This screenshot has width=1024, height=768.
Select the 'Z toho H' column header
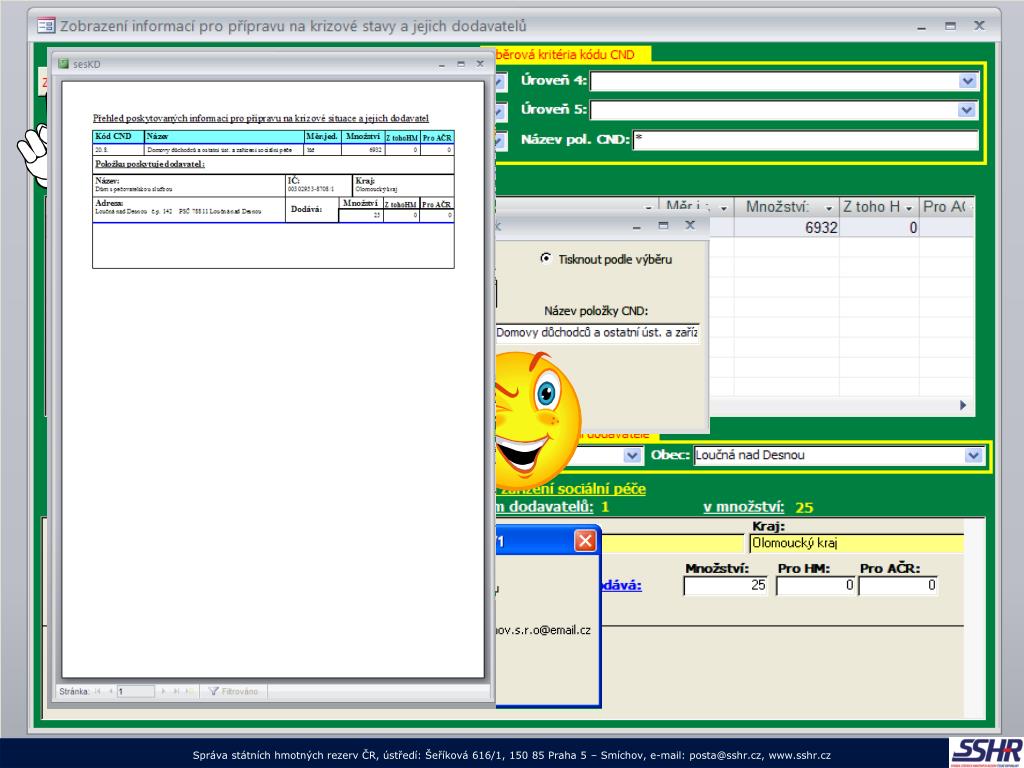879,207
